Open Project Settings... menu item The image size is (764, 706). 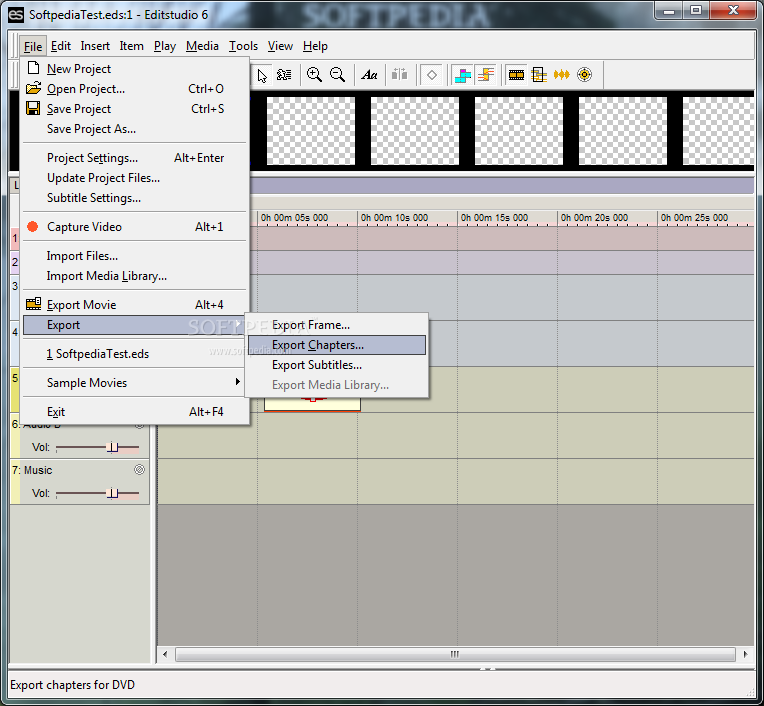tap(134, 158)
